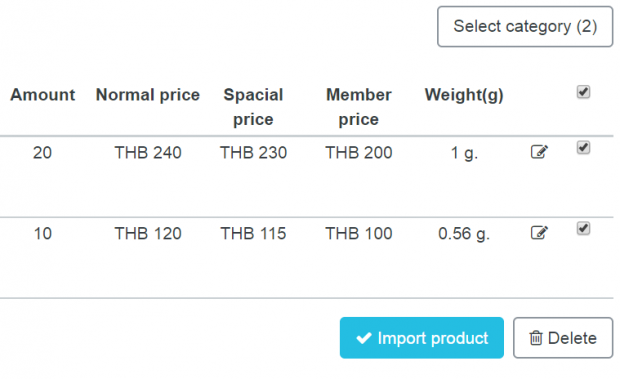The width and height of the screenshot is (620, 379).
Task: Click the Member price column header
Action: pos(359,107)
